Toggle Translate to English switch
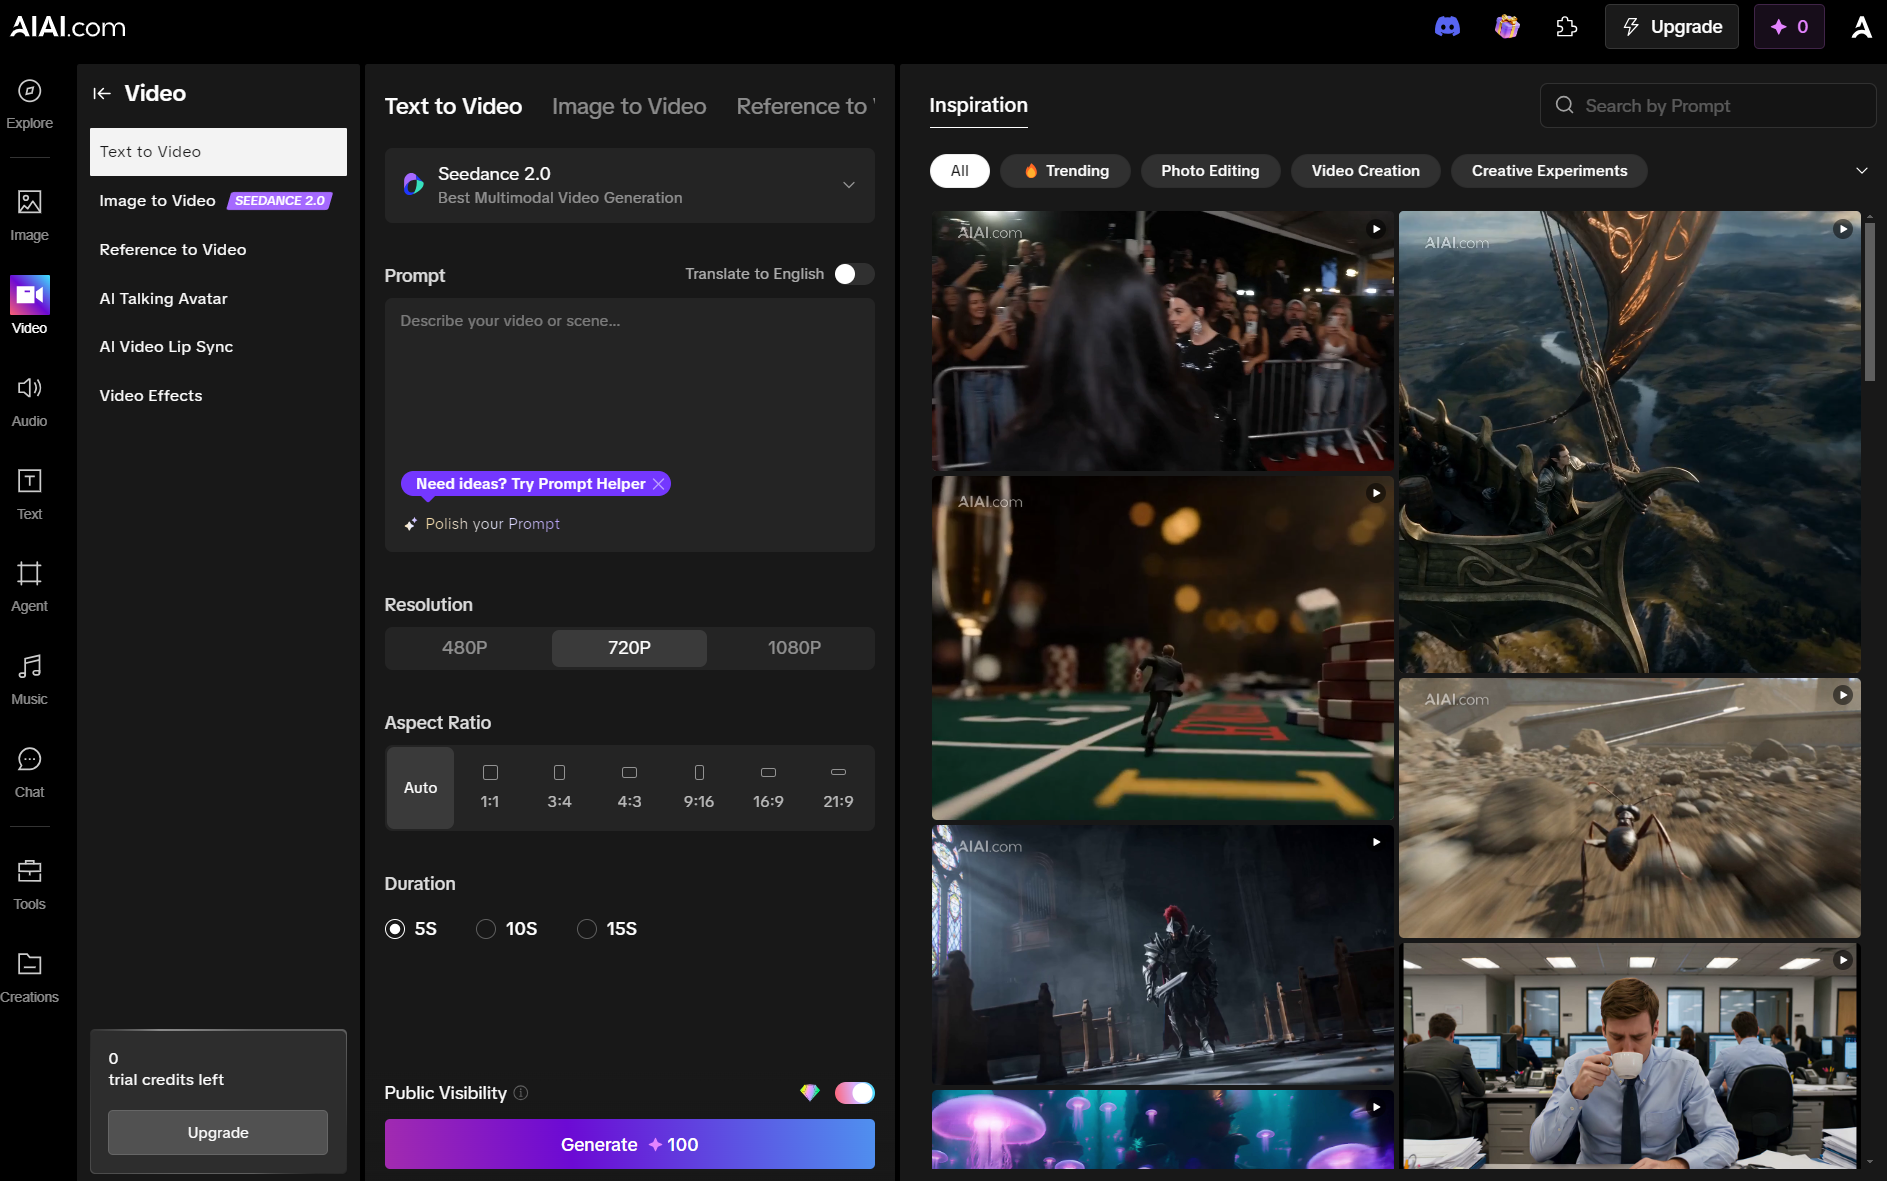This screenshot has width=1887, height=1181. (854, 274)
